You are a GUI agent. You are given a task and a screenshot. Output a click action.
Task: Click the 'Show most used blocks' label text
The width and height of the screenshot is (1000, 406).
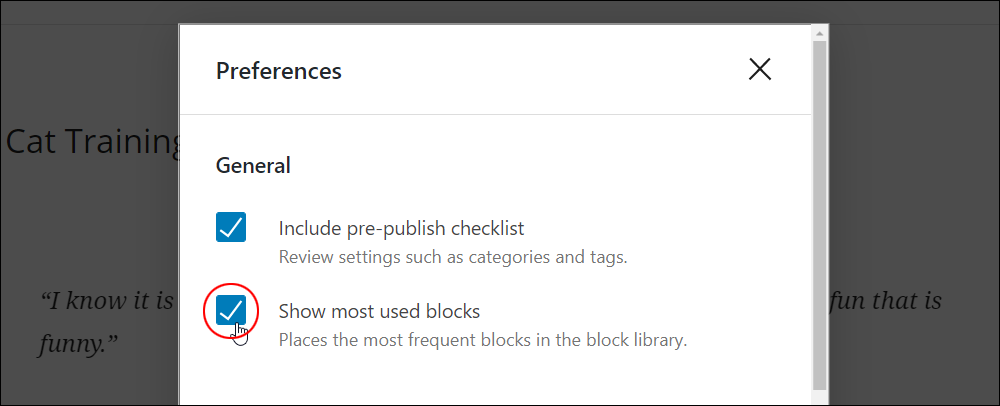[x=379, y=311]
